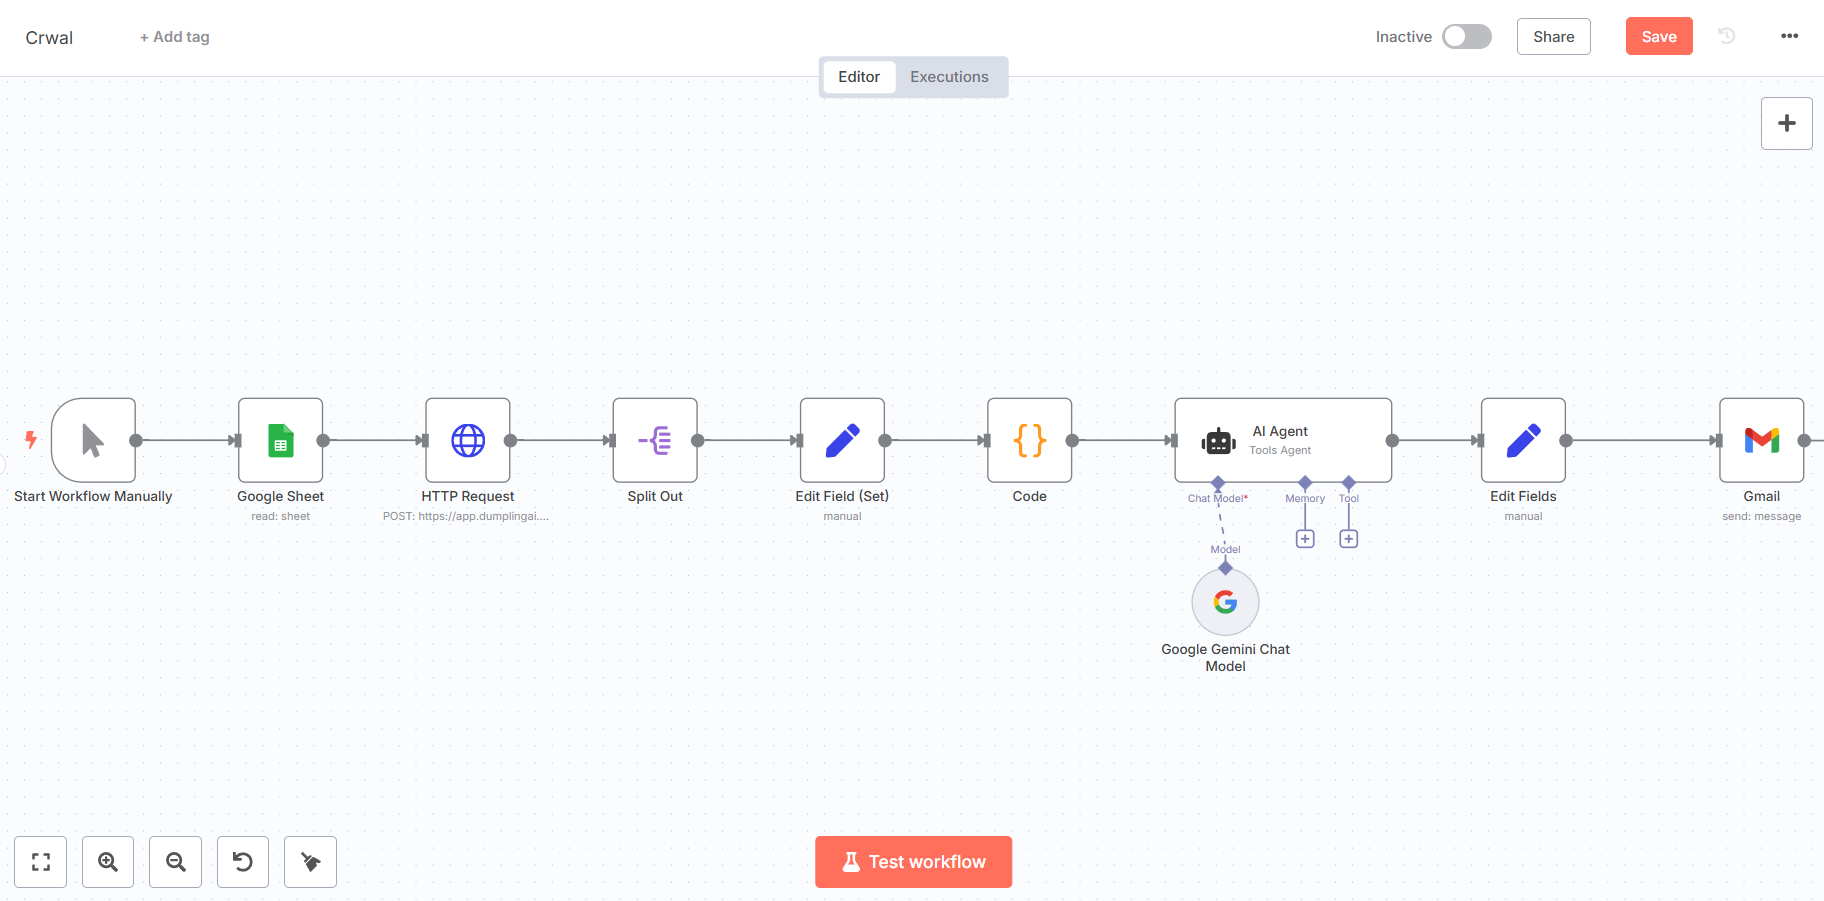Viewport: 1824px width, 901px height.
Task: Click the AI Agent output connector
Action: pos(1392,440)
